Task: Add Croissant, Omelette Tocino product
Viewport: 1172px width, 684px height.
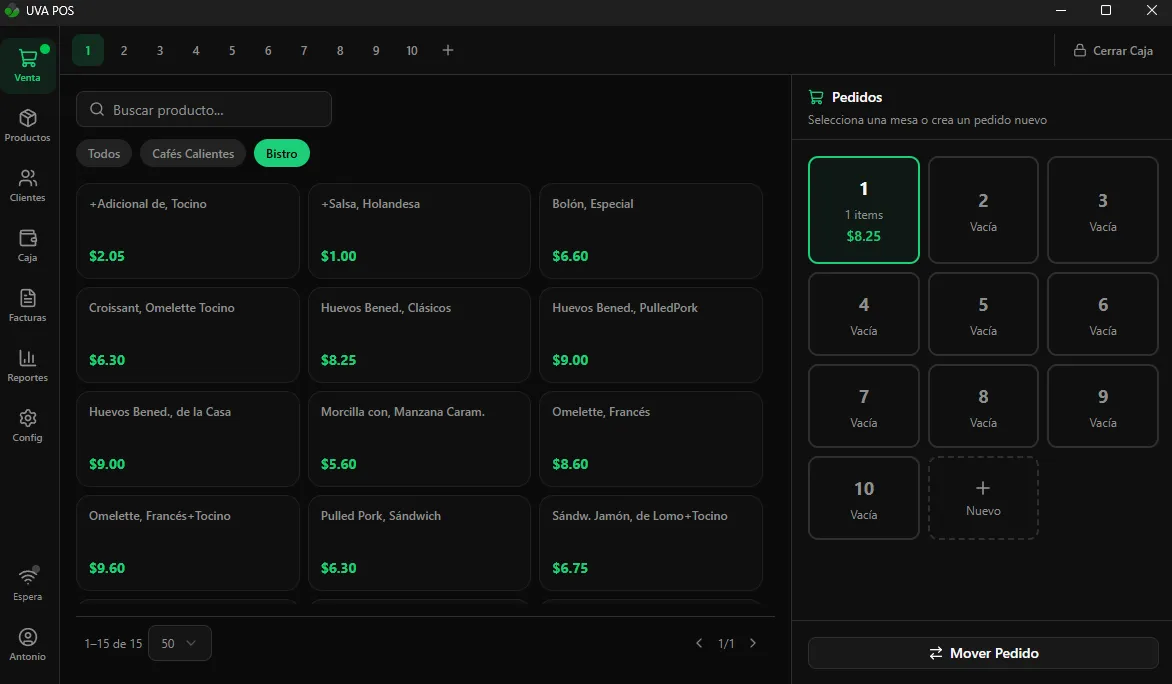Action: pos(188,335)
